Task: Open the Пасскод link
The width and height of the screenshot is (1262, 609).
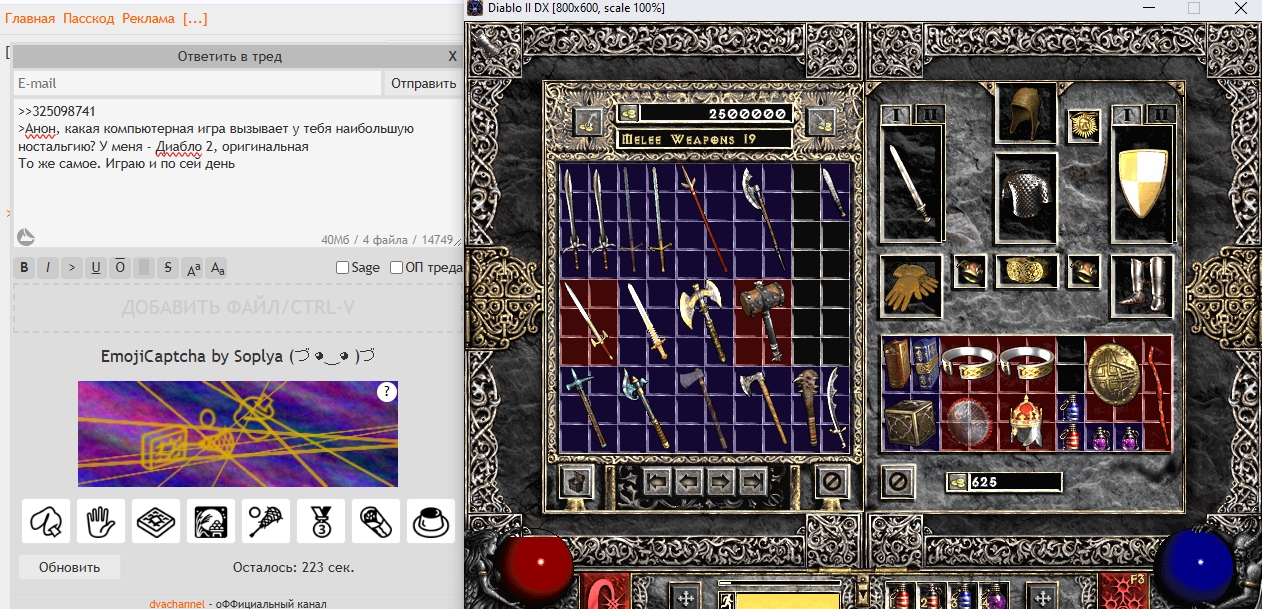Action: click(x=89, y=19)
